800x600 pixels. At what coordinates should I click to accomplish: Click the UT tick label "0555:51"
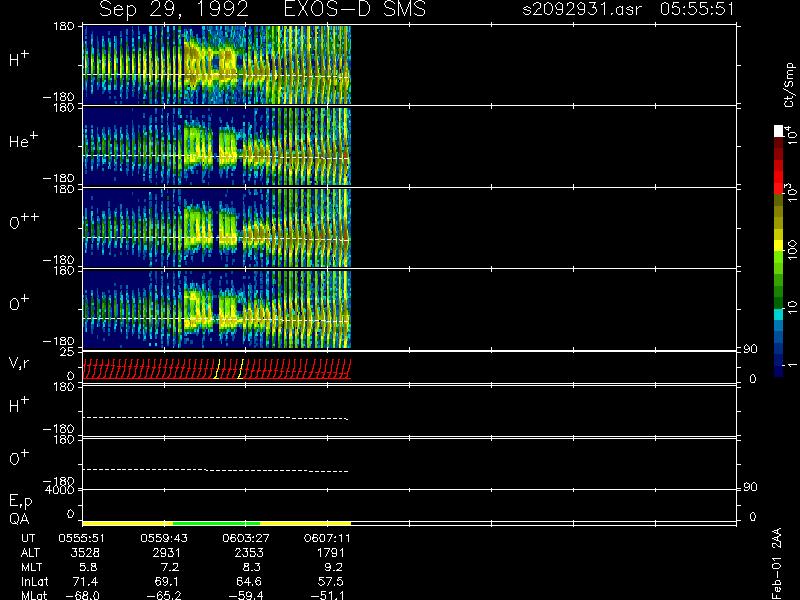click(82, 538)
